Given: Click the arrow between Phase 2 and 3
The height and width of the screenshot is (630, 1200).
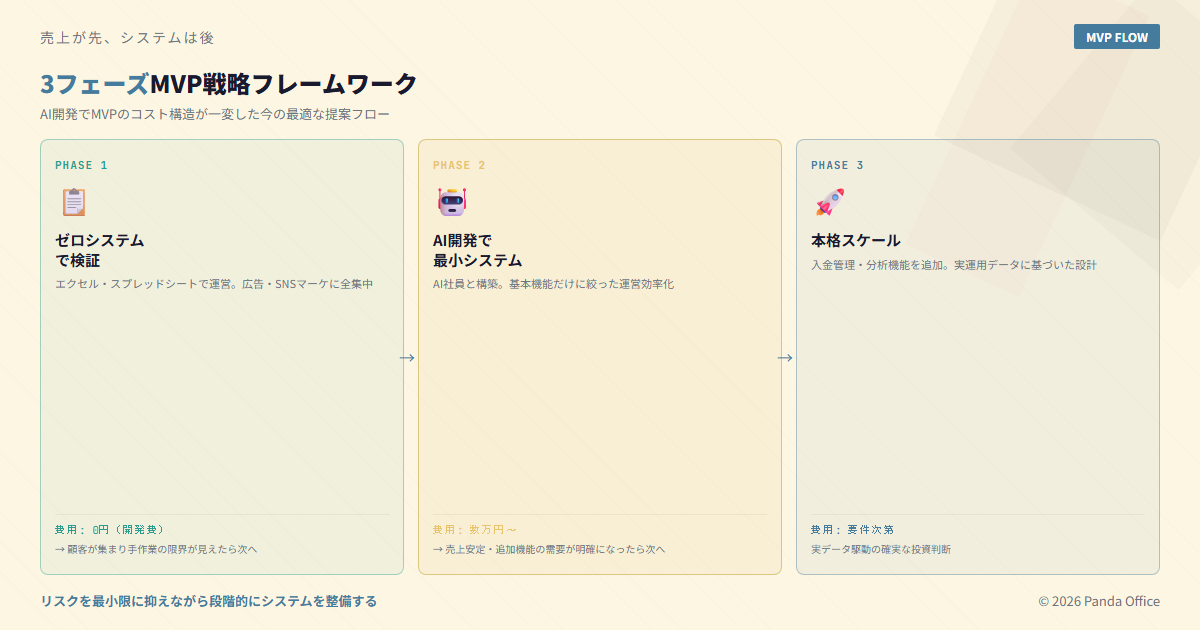Looking at the screenshot, I should click(785, 358).
